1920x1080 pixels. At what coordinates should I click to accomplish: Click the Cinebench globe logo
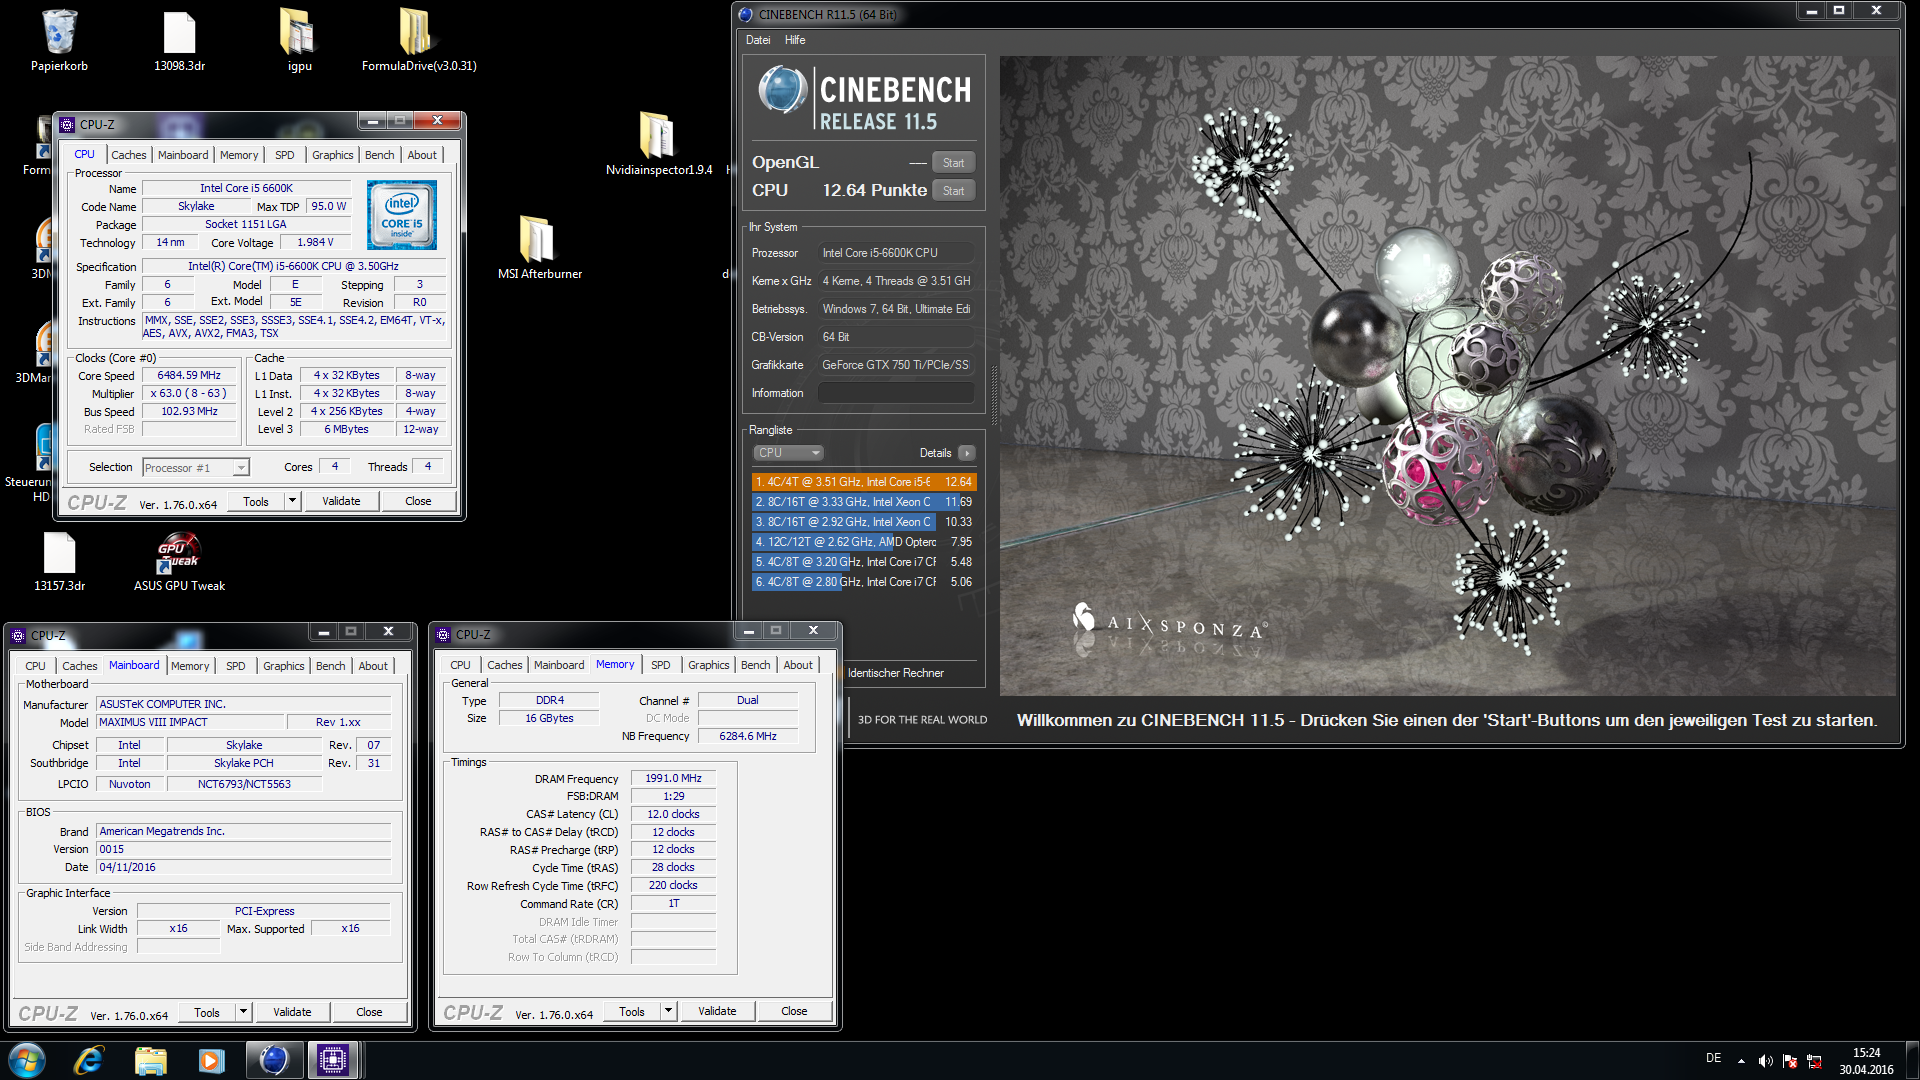[782, 90]
